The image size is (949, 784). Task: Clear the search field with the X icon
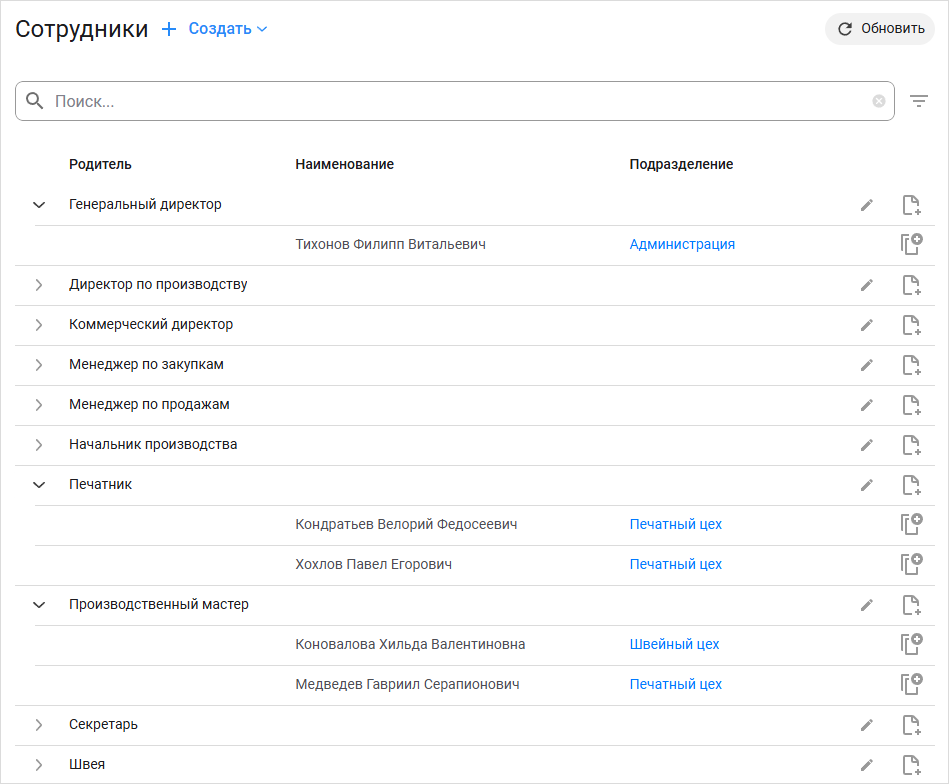coord(878,101)
